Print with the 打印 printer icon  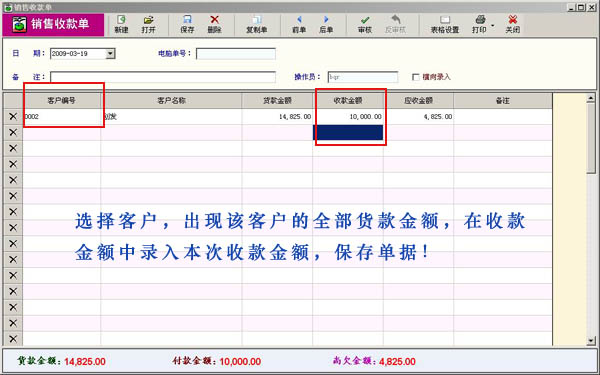click(480, 24)
